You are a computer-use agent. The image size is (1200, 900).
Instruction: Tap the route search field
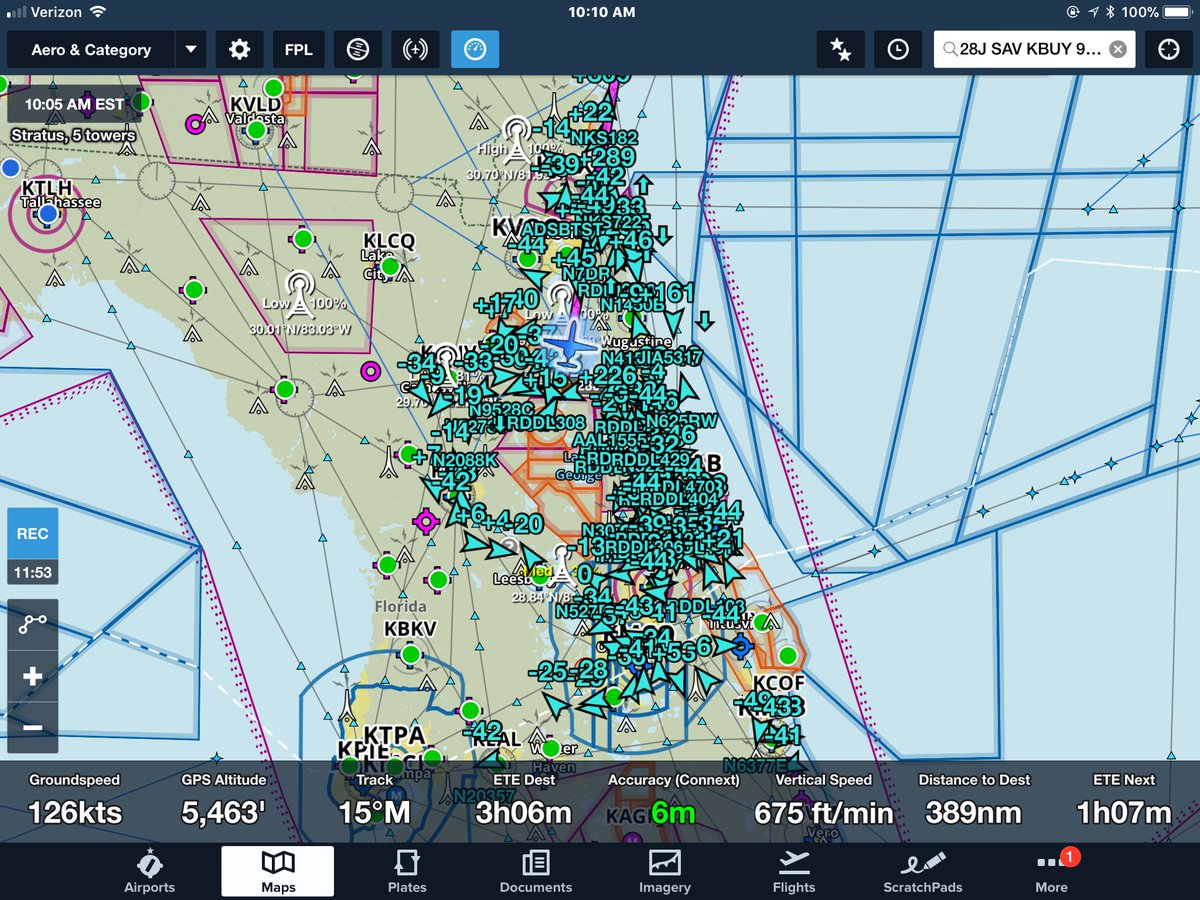[1034, 49]
